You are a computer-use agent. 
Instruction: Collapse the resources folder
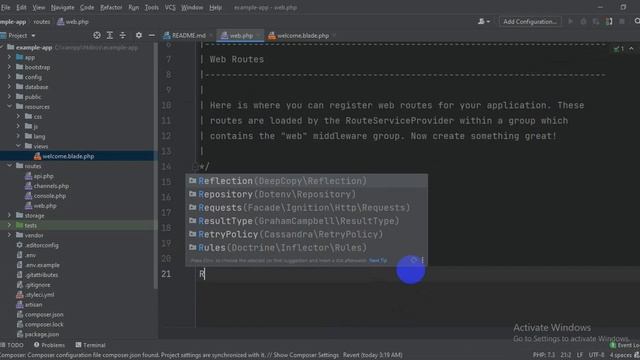coord(9,107)
